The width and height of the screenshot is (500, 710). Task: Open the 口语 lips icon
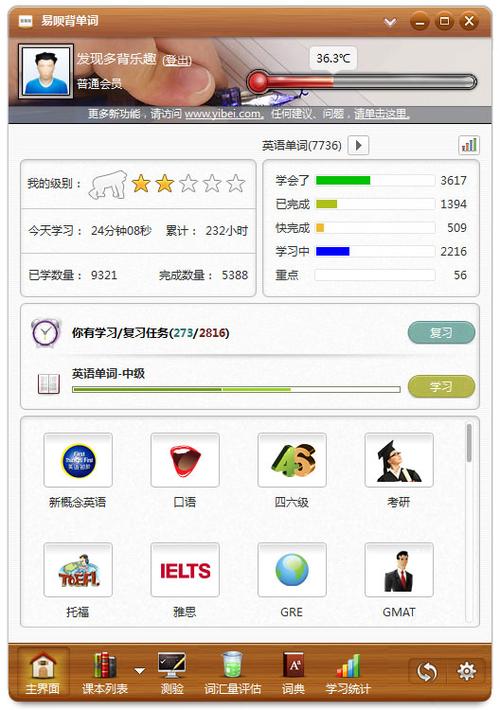tap(185, 460)
